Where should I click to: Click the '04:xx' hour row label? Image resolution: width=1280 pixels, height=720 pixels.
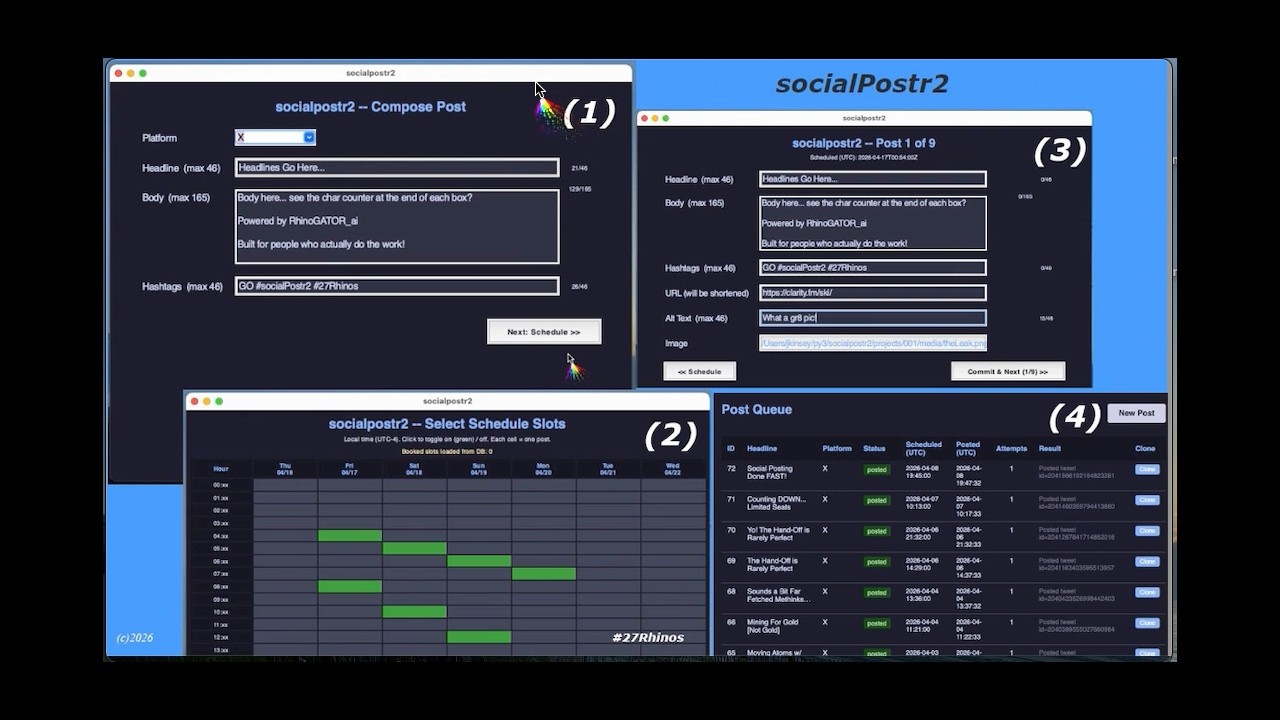(x=221, y=536)
